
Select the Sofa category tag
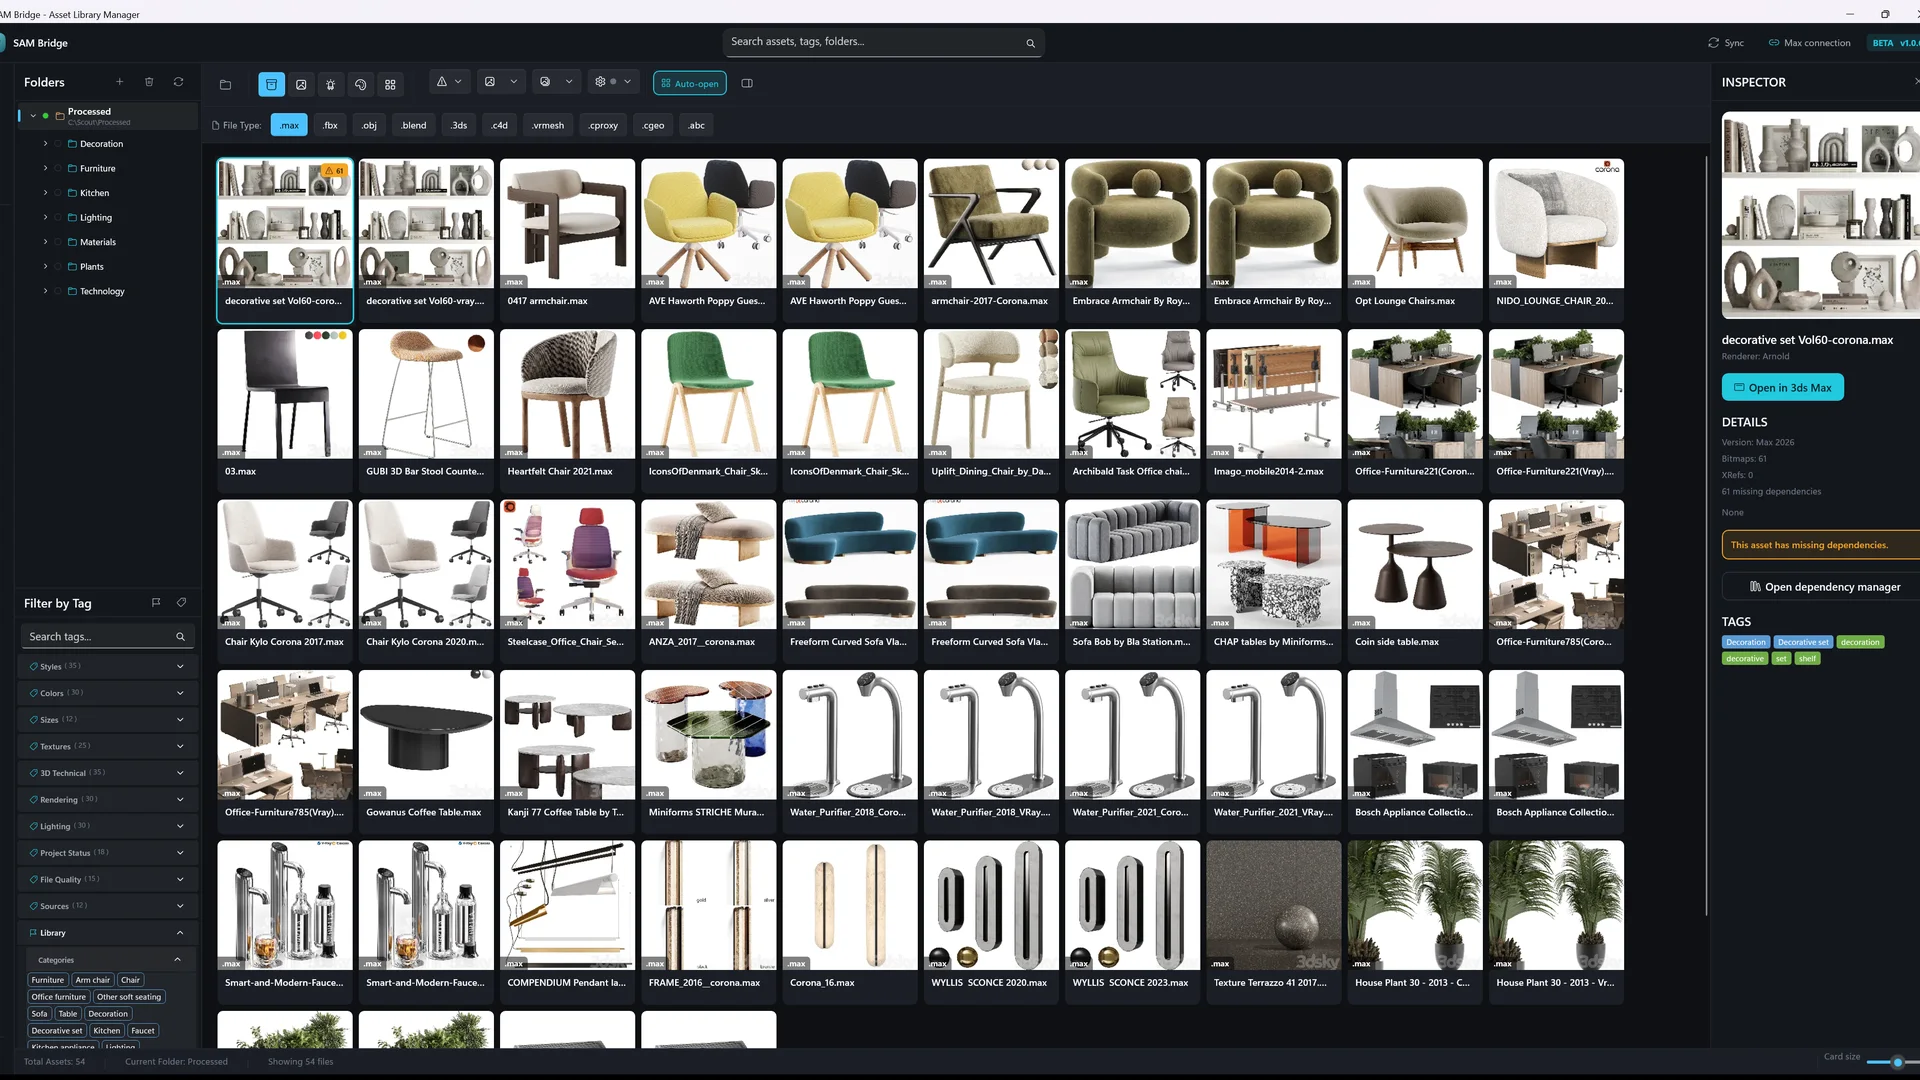(39, 1014)
